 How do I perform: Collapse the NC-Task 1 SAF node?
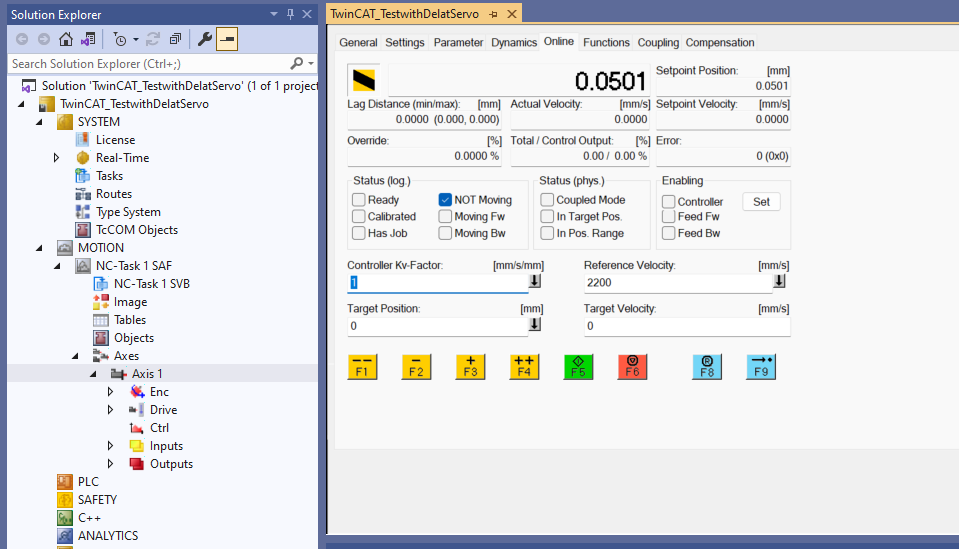57,266
